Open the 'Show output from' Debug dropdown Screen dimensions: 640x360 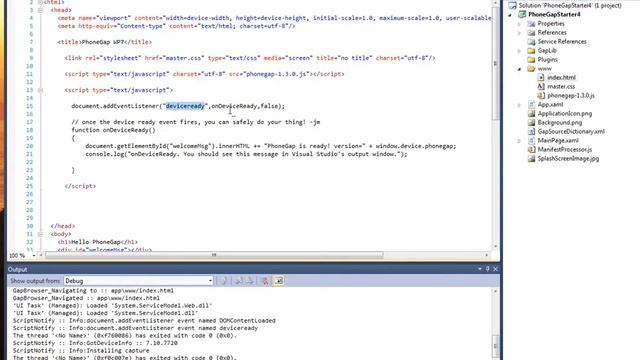click(x=138, y=281)
